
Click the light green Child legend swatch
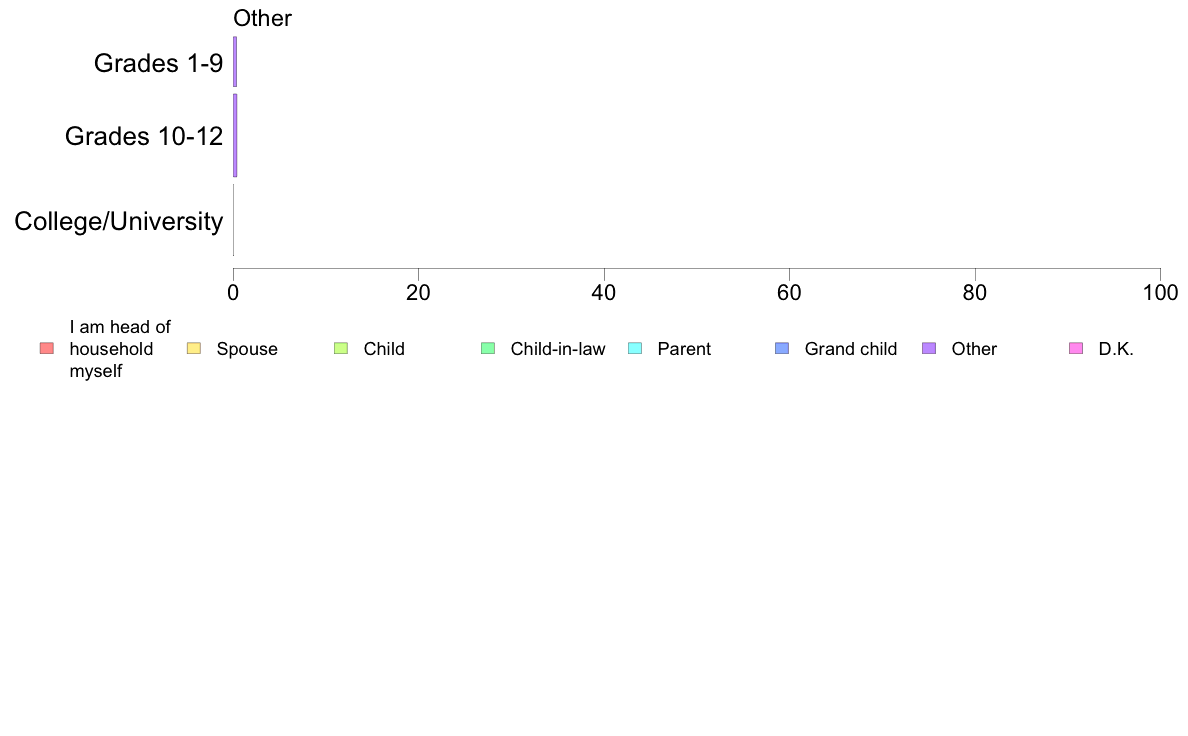point(341,349)
